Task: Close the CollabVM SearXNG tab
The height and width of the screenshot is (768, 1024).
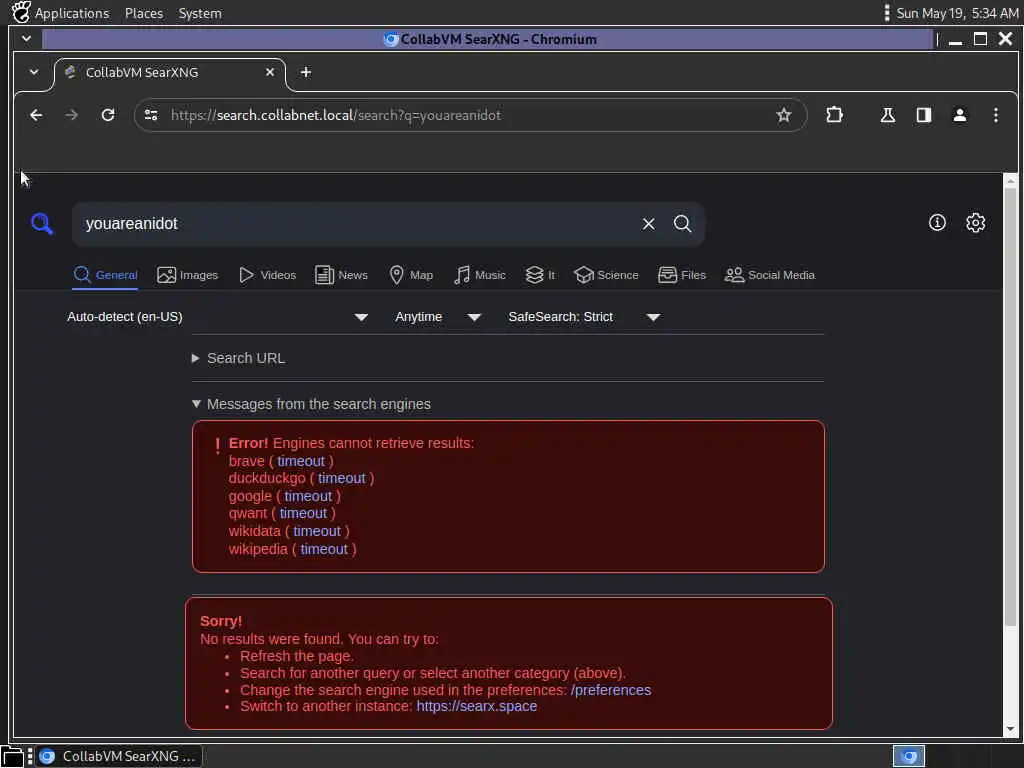Action: [x=270, y=72]
